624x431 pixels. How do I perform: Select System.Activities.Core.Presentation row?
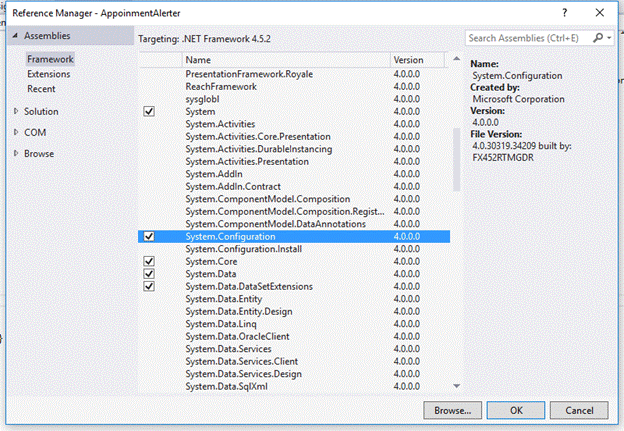[x=294, y=137]
